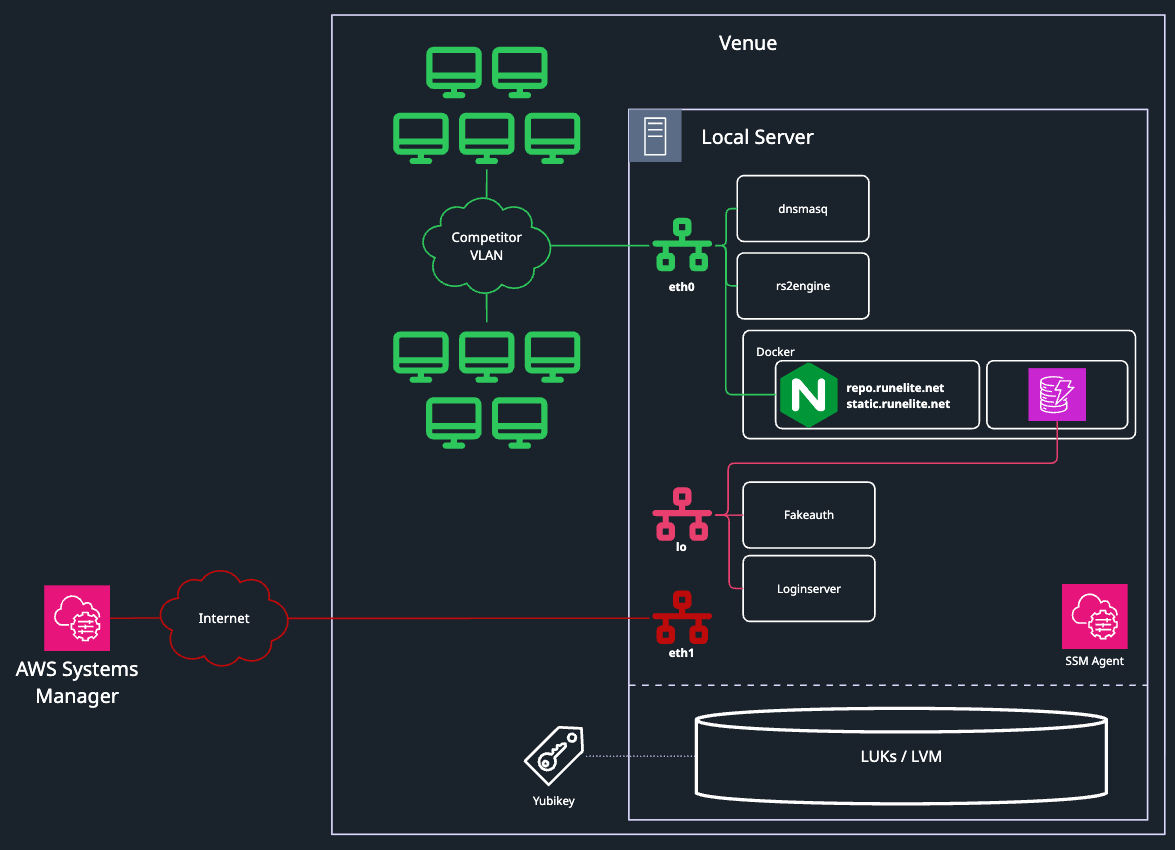The height and width of the screenshot is (850, 1175).
Task: Select the SSM Agent icon
Action: pos(1094,616)
